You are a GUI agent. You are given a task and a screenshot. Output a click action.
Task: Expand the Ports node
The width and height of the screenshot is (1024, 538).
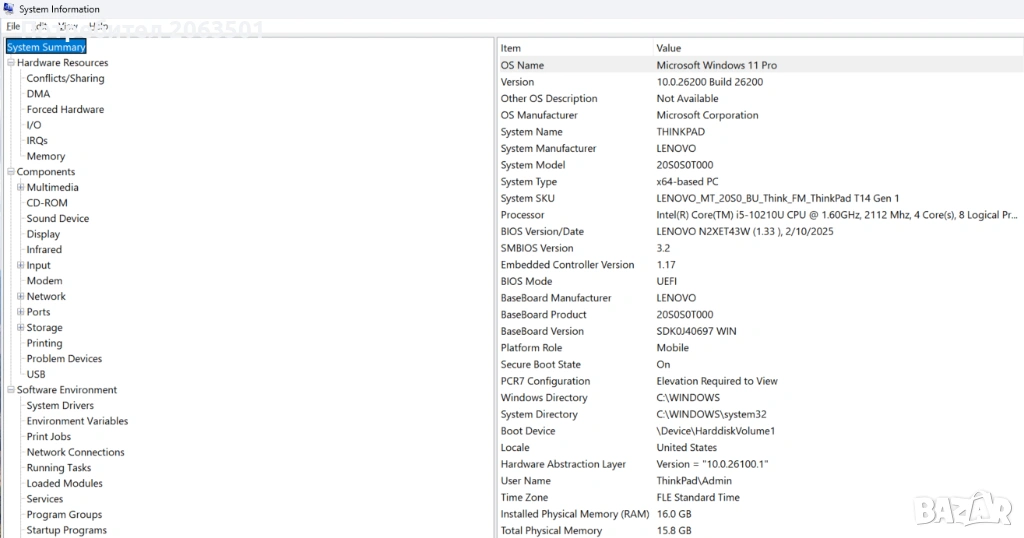click(21, 312)
